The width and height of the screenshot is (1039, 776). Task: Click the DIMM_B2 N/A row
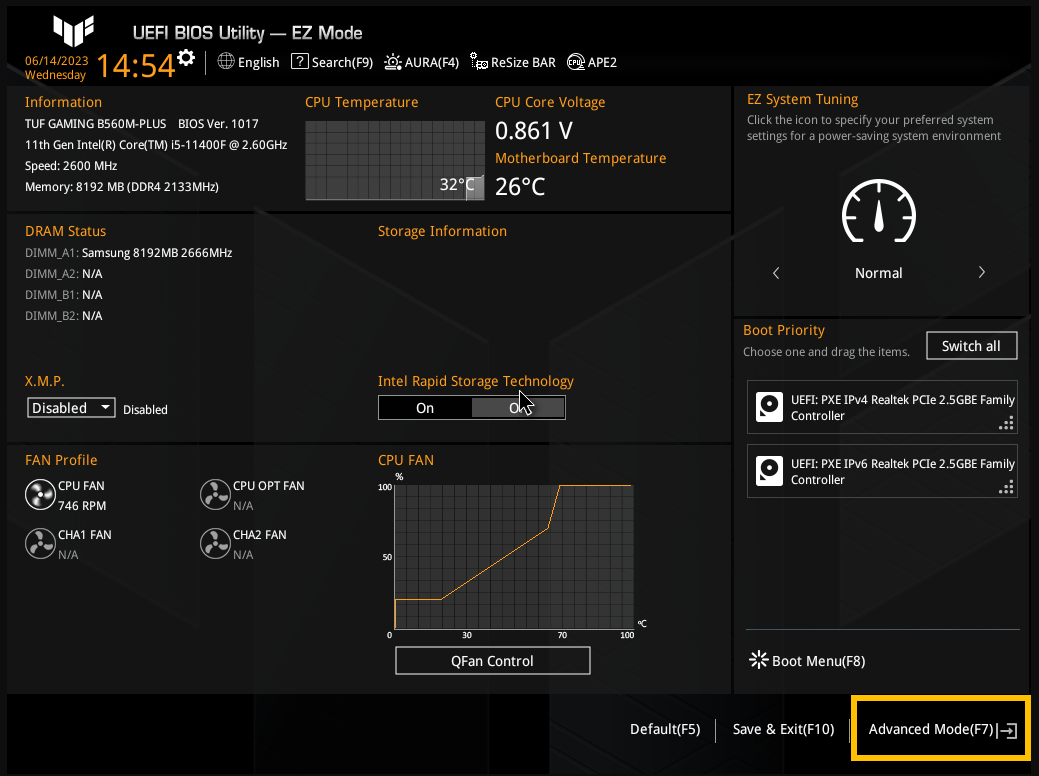pyautogui.click(x=64, y=316)
